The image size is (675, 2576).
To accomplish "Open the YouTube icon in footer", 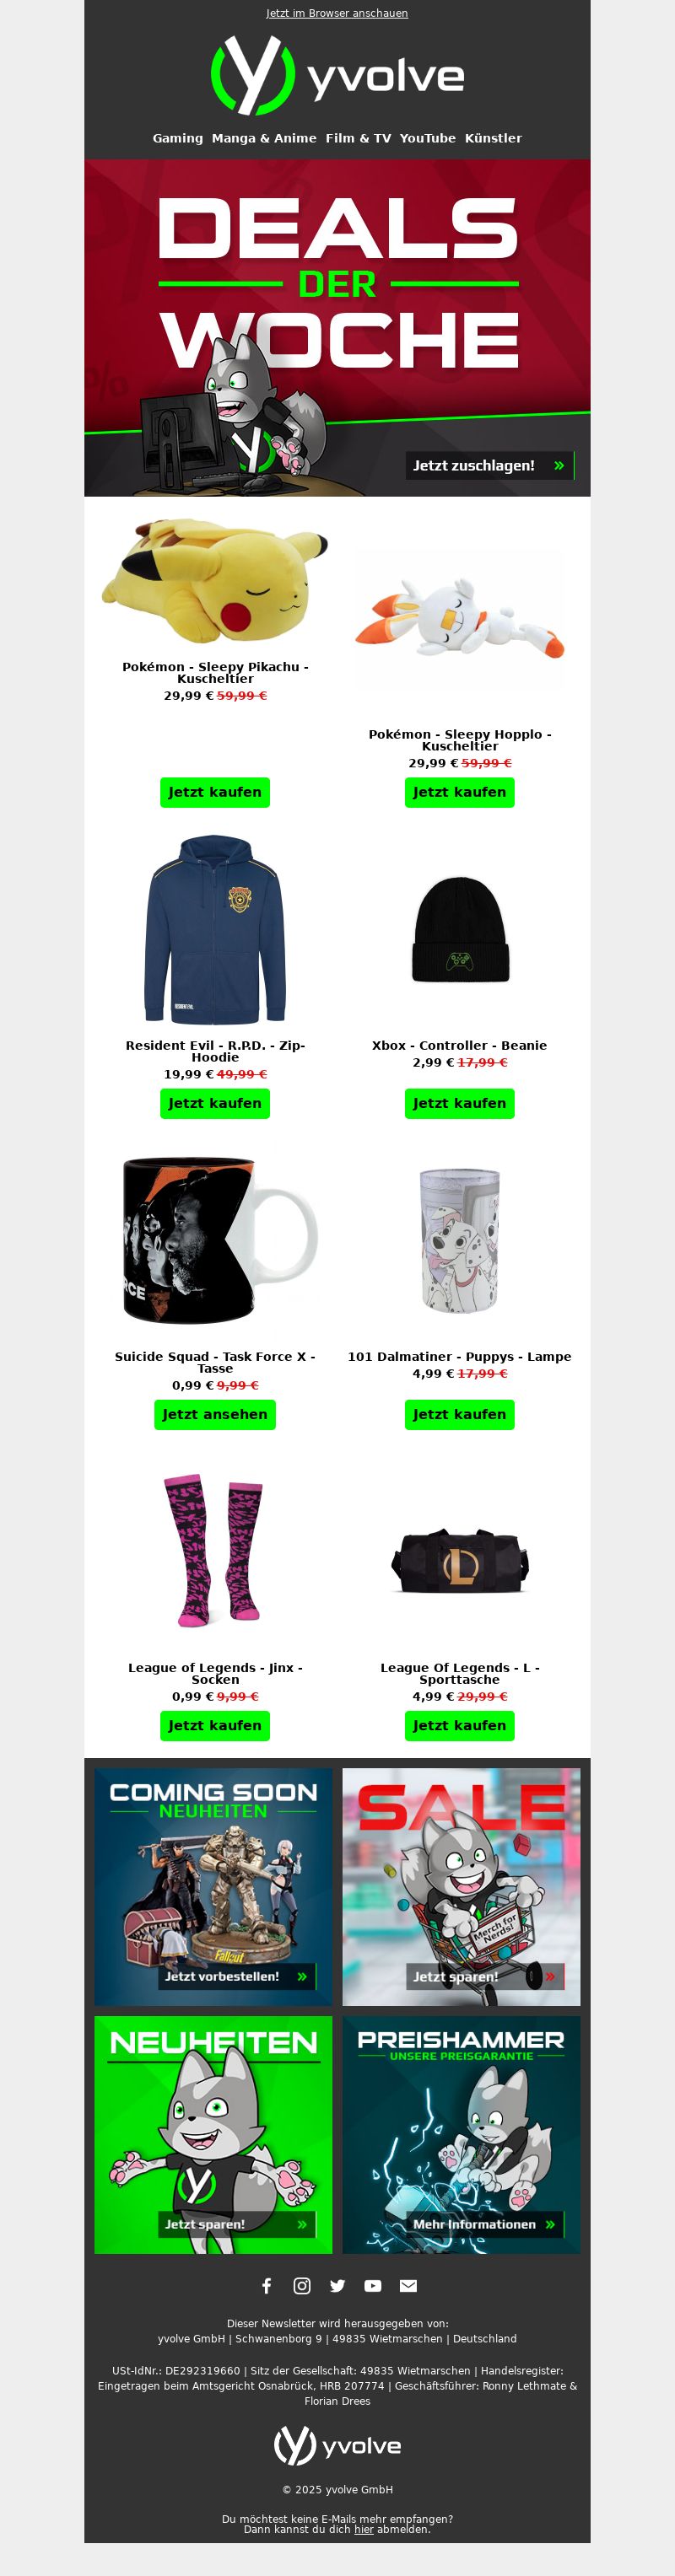I will pos(373,2285).
